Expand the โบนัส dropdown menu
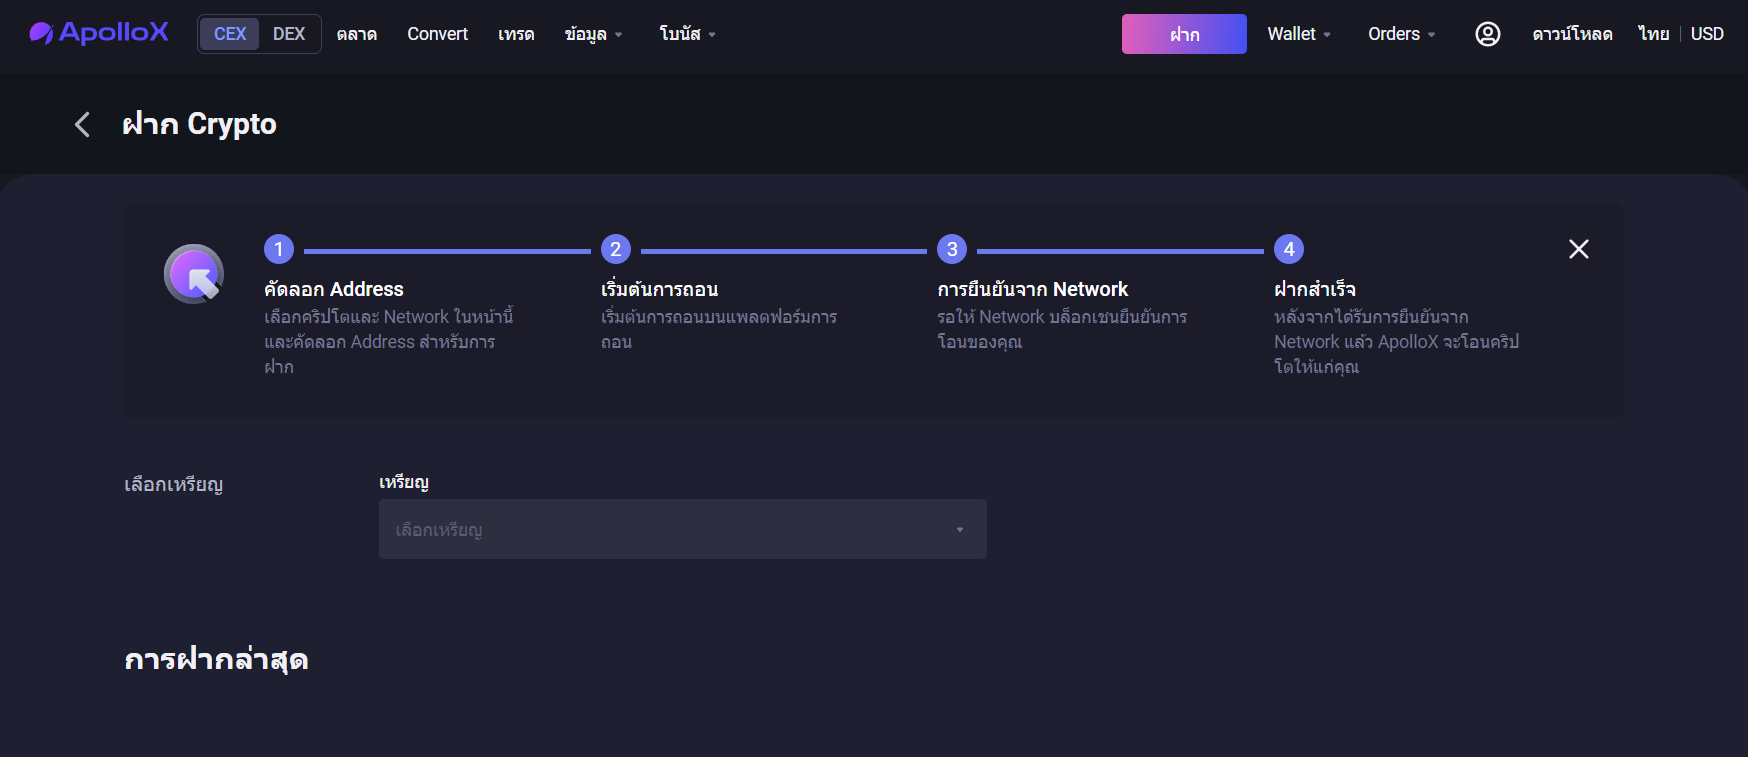 tap(687, 34)
